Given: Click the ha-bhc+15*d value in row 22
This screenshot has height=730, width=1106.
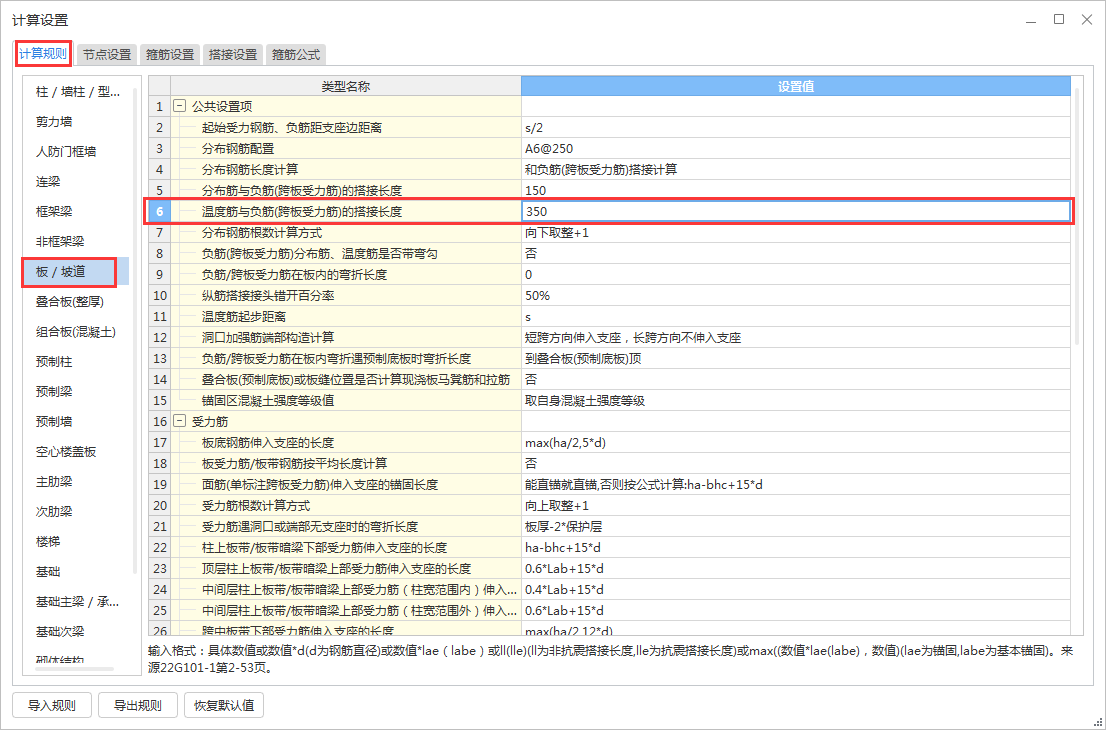Looking at the screenshot, I should (796, 547).
